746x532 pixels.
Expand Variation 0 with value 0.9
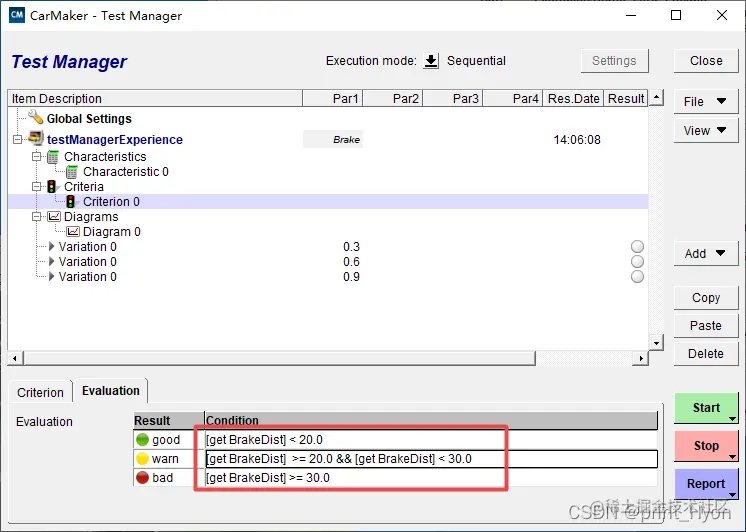[x=51, y=276]
